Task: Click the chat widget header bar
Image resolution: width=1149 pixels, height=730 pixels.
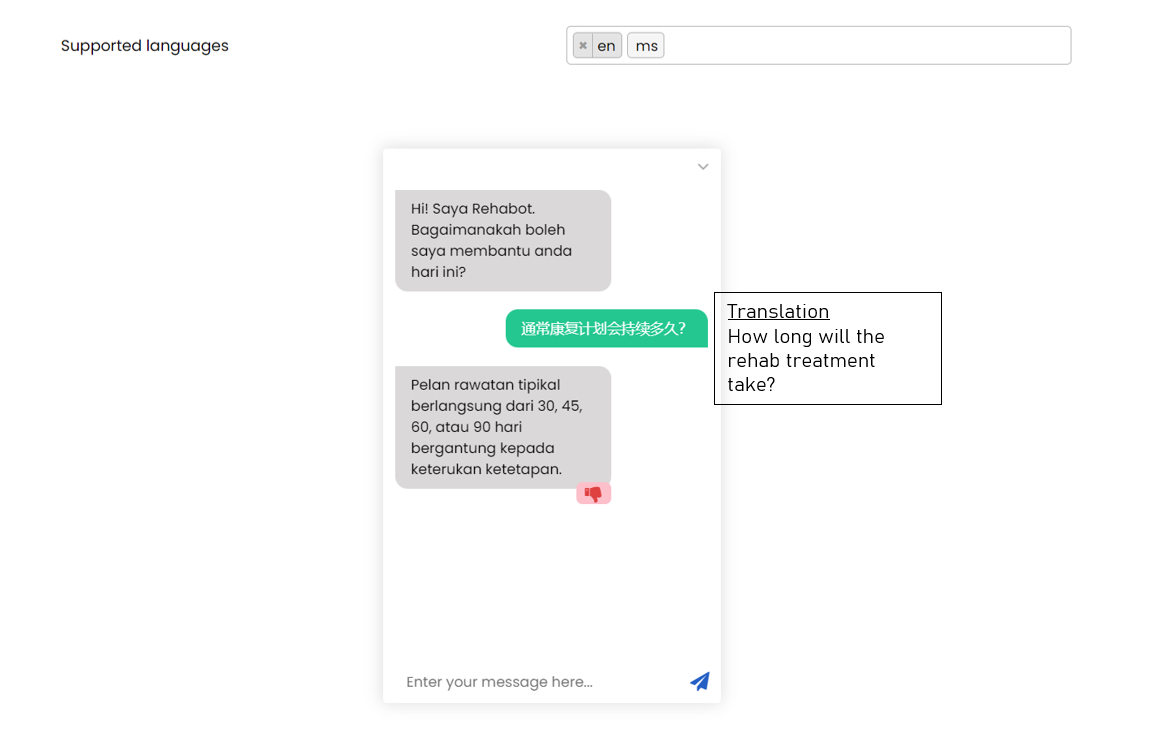Action: pos(550,166)
